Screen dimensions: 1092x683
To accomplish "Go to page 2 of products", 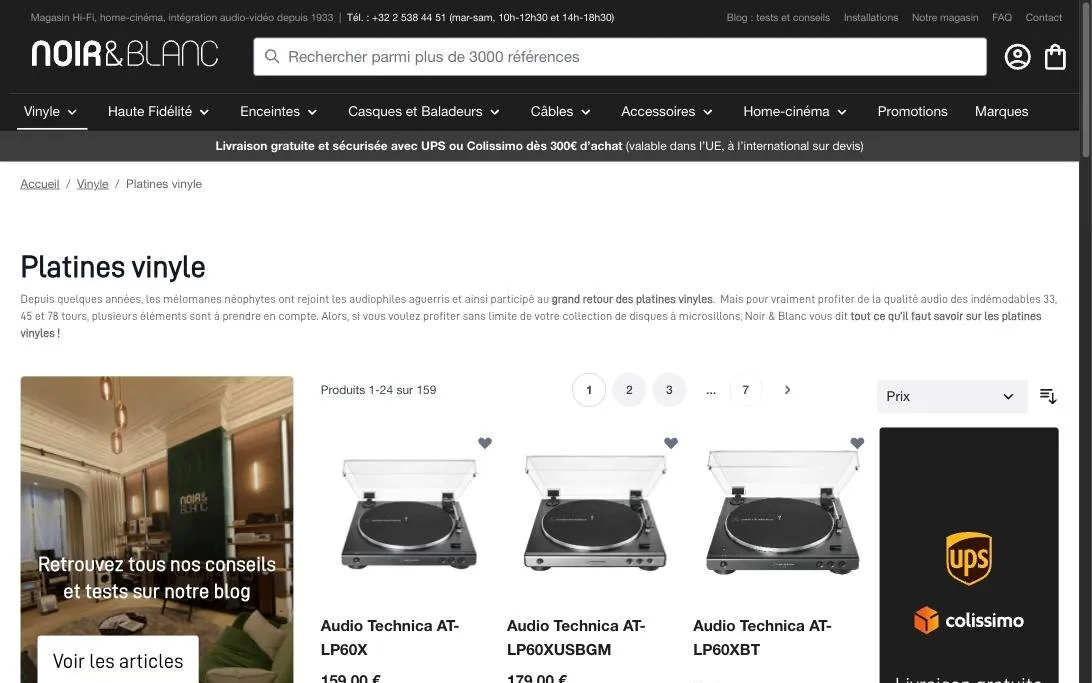I will 629,390.
